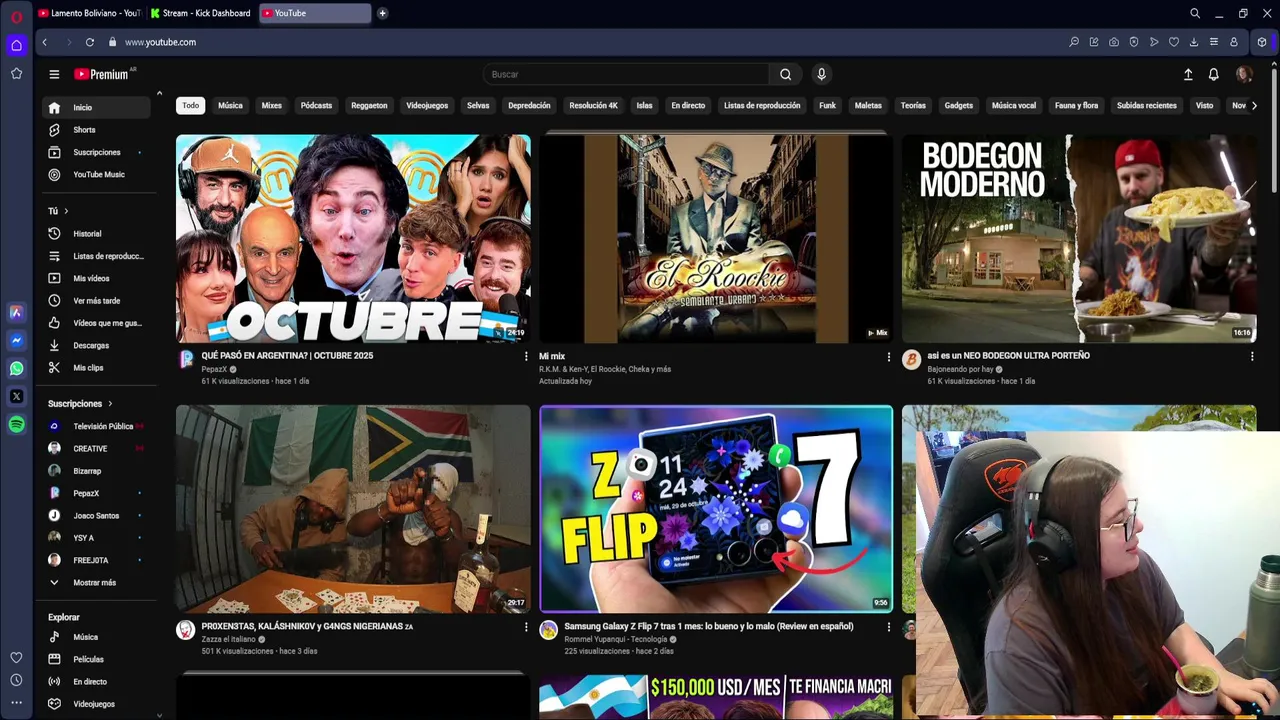The height and width of the screenshot is (720, 1280).
Task: Open the notifications bell
Action: (x=1213, y=74)
